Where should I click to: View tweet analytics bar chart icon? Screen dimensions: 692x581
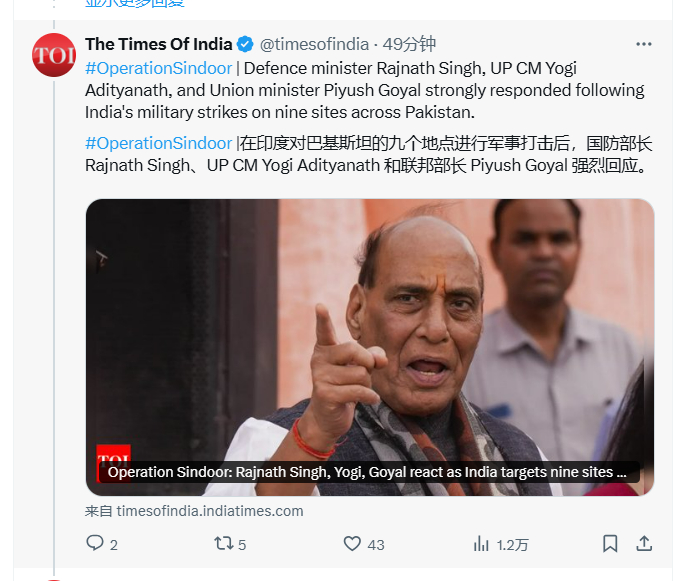pos(481,544)
